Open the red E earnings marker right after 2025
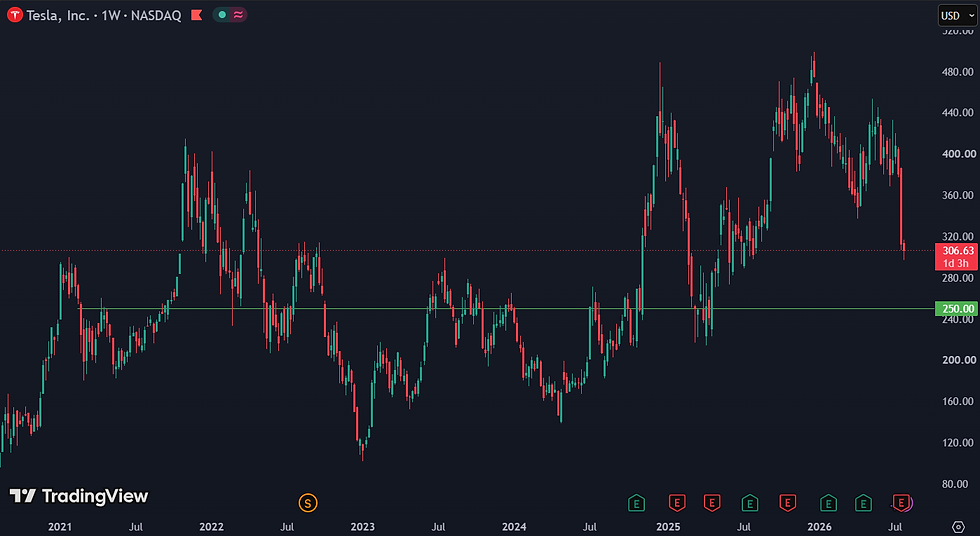The height and width of the screenshot is (536, 980). 677,502
